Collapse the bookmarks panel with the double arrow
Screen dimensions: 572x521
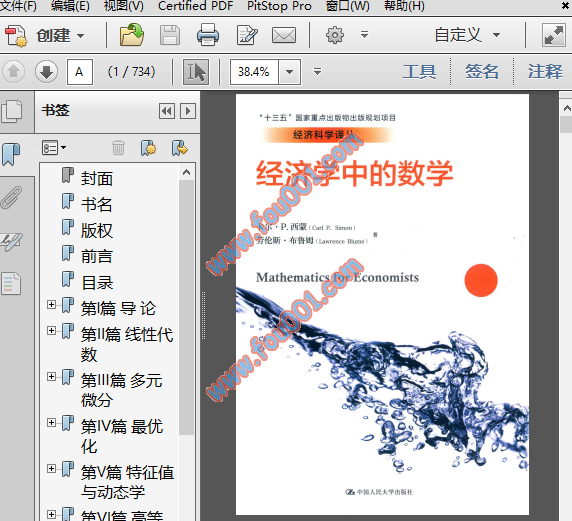[167, 111]
